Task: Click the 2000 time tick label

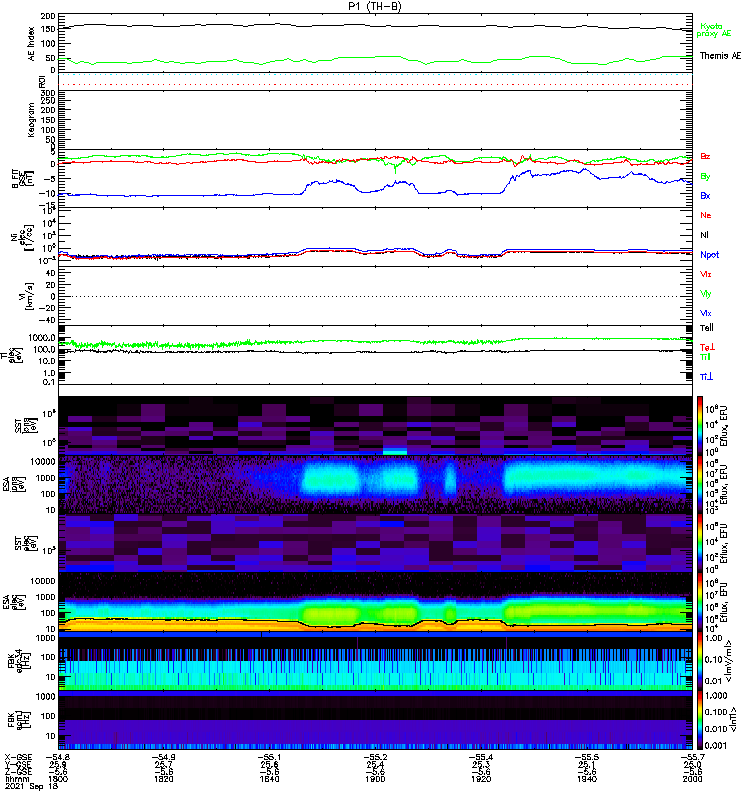Action: pyautogui.click(x=692, y=779)
